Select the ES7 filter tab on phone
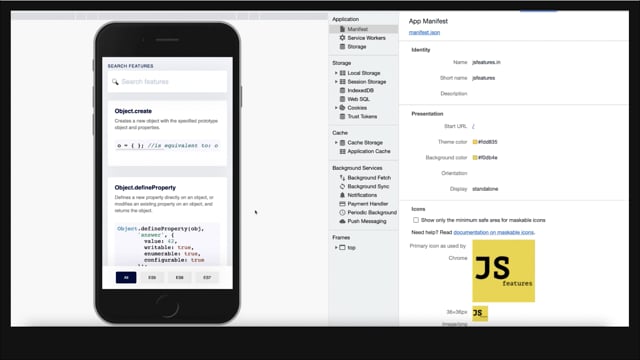 tap(207, 278)
